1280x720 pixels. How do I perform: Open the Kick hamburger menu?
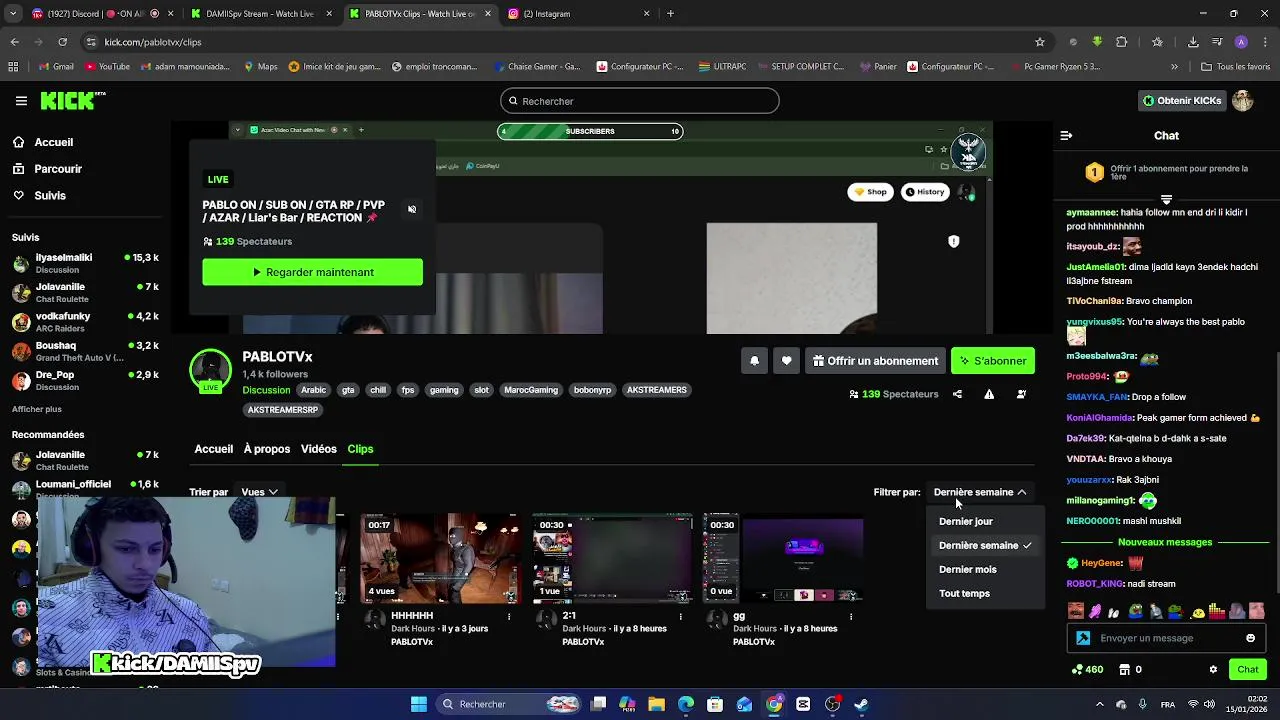click(x=21, y=101)
